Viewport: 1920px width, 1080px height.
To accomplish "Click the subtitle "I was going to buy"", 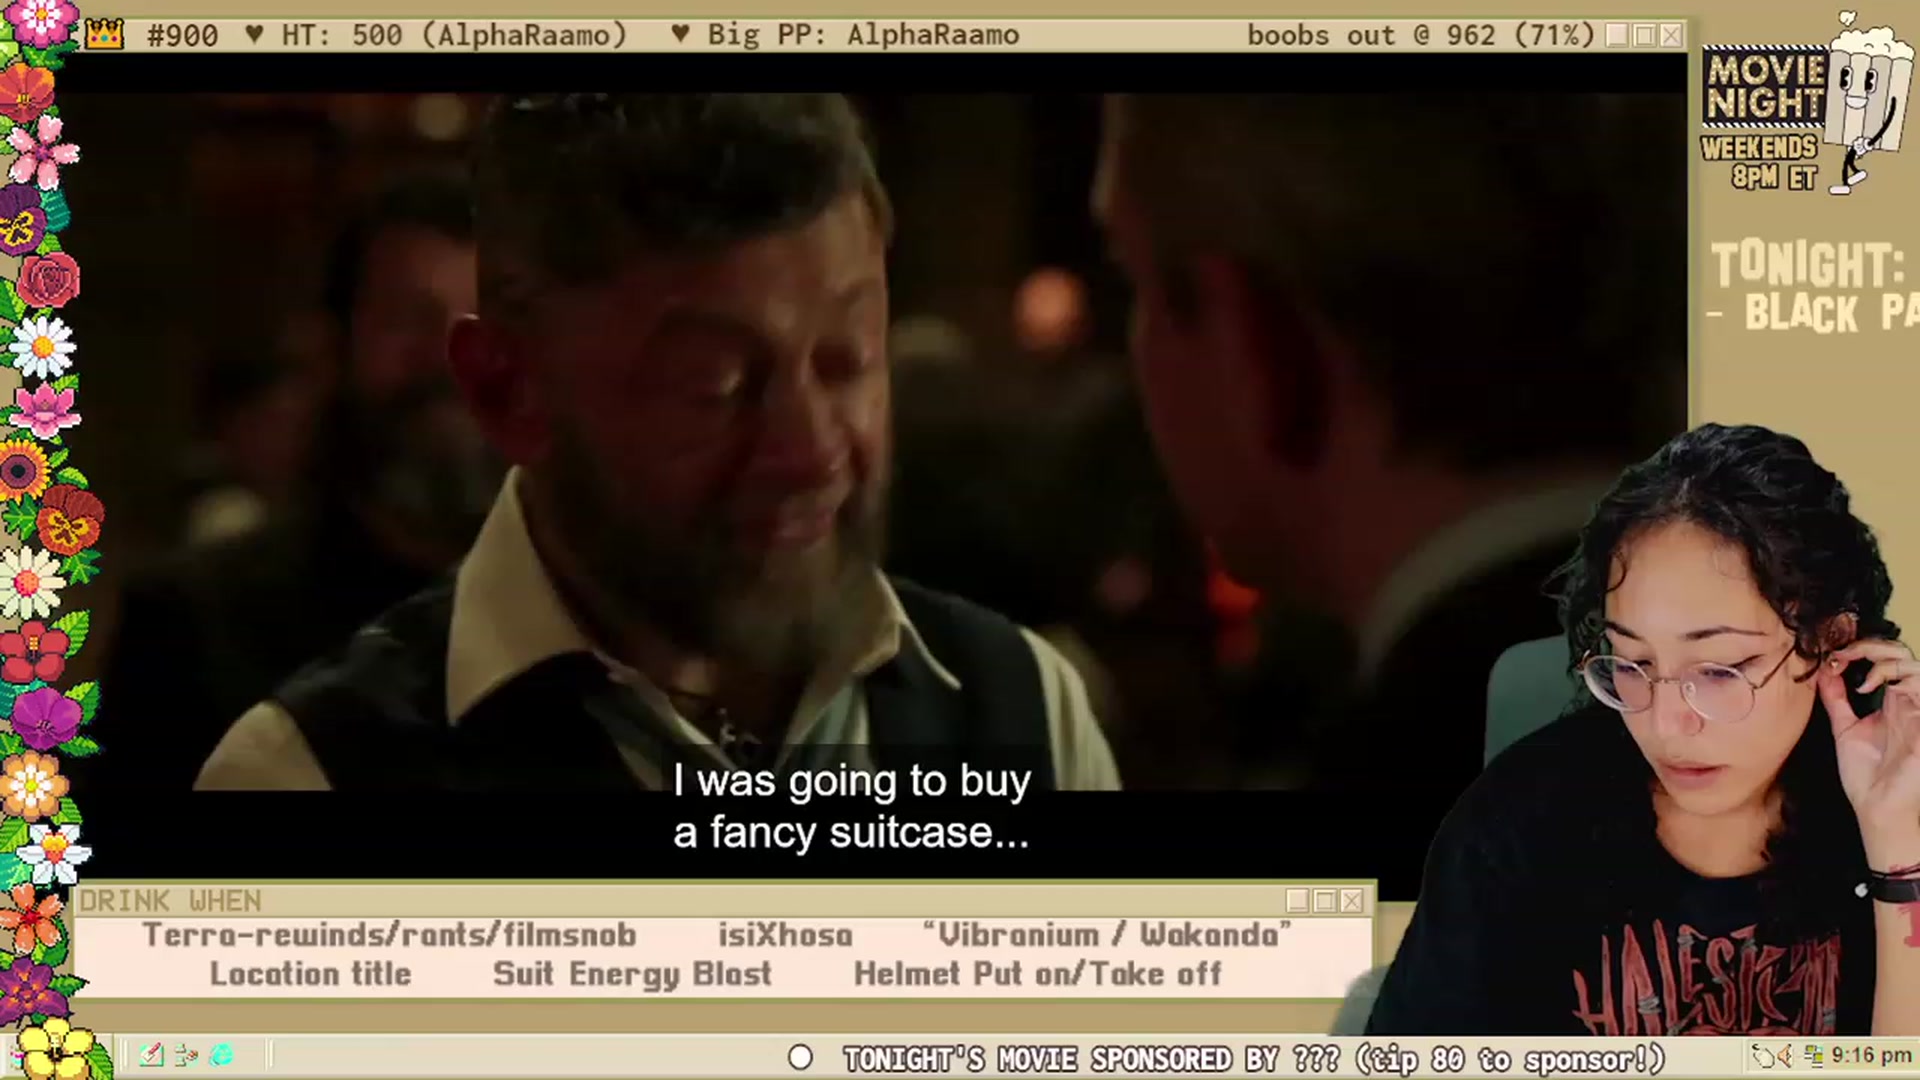I will pos(852,781).
